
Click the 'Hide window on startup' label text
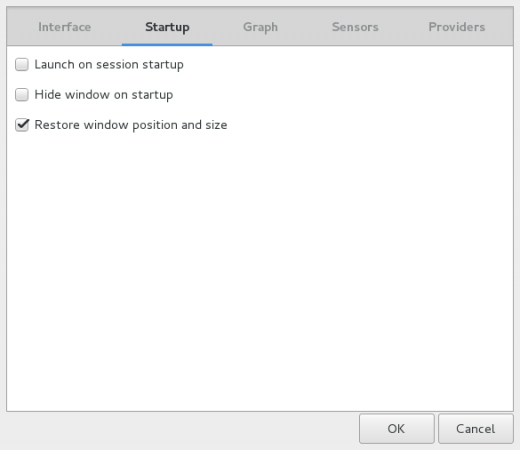104,95
